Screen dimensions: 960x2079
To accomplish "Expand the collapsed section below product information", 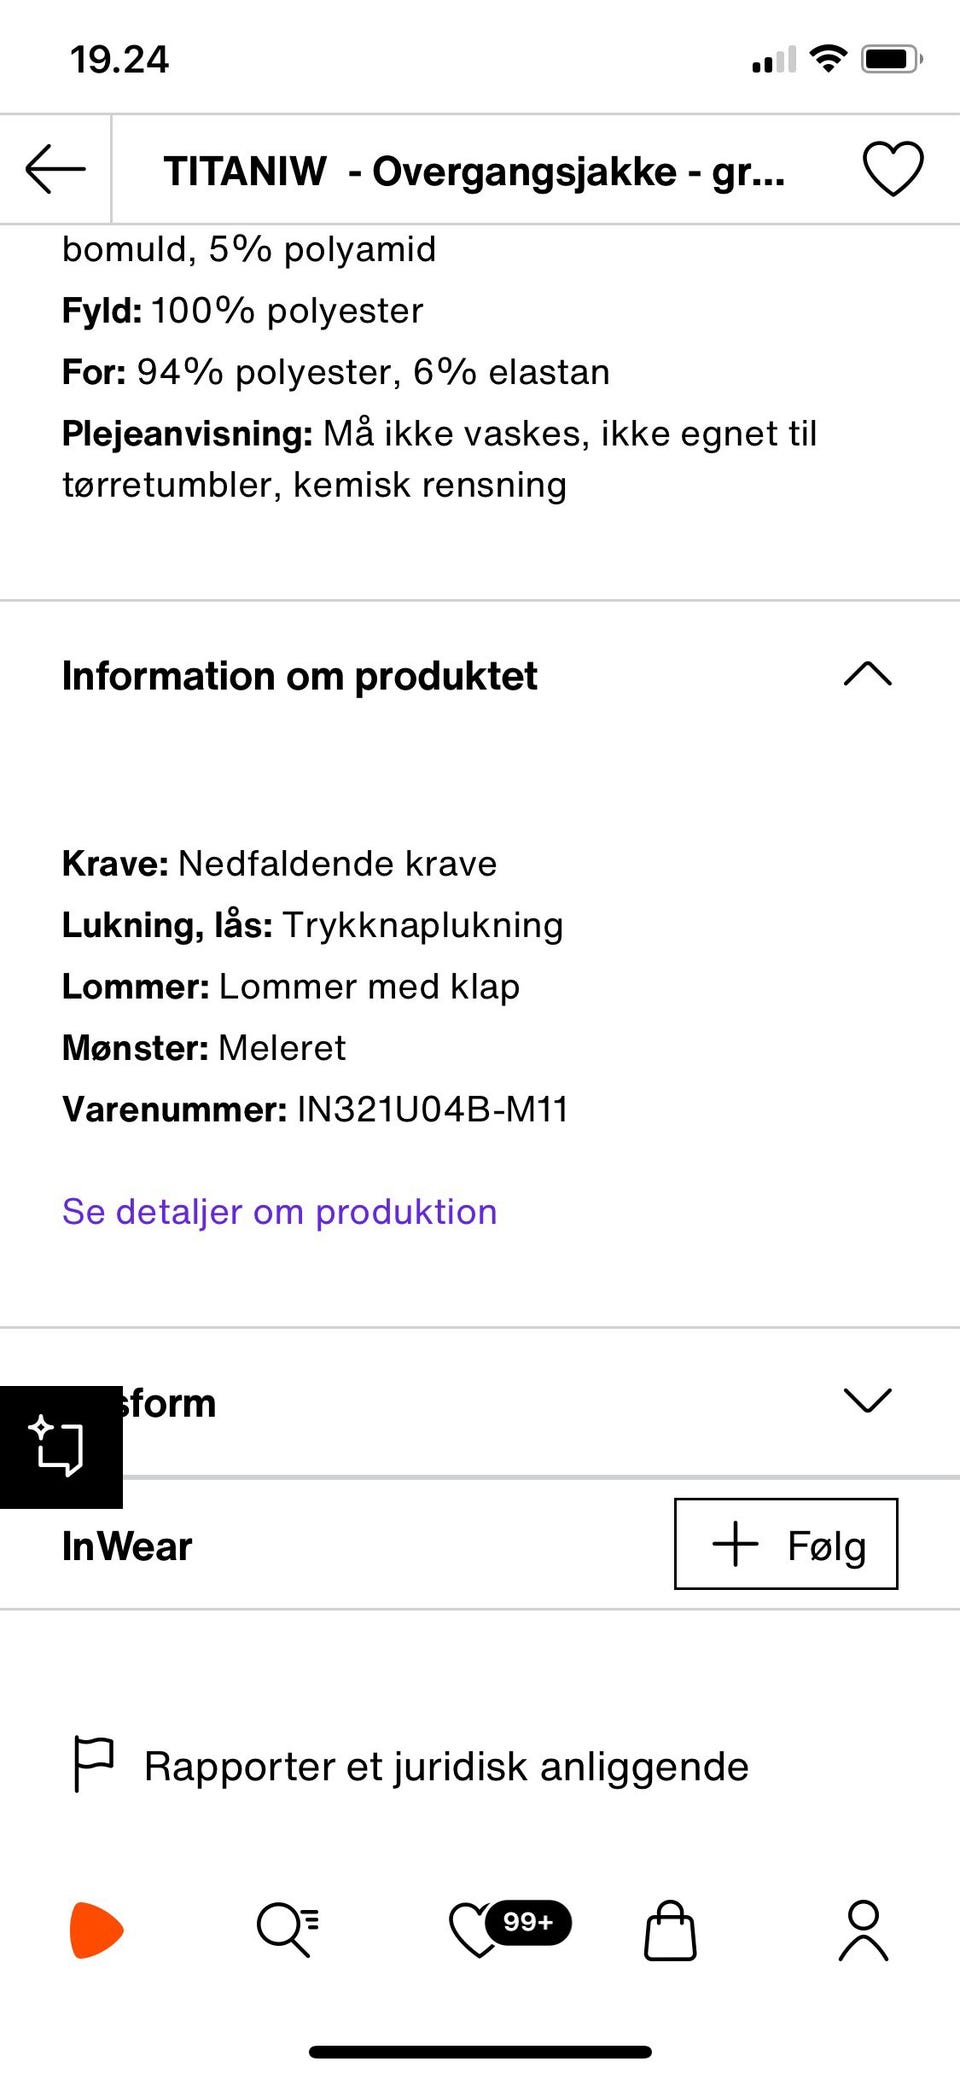I will click(867, 1401).
